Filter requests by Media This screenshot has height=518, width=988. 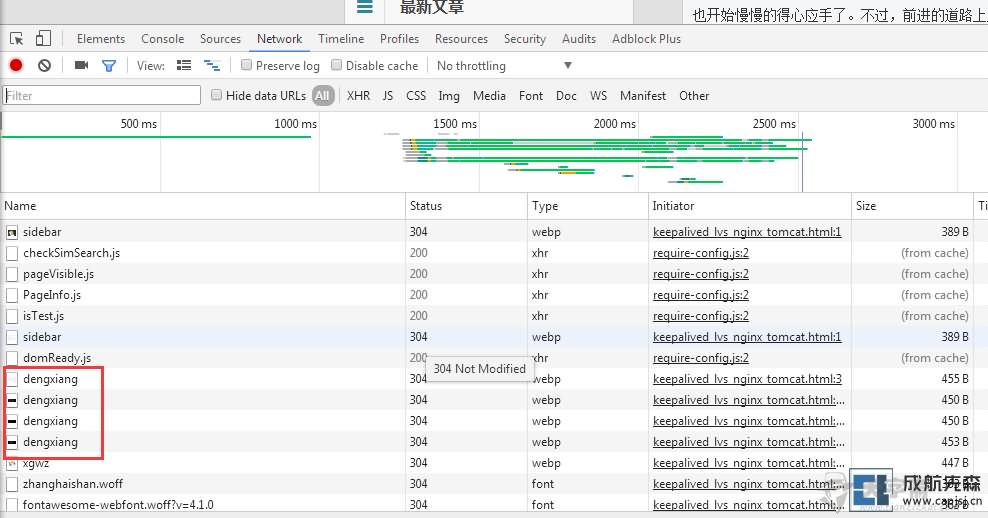click(x=489, y=96)
